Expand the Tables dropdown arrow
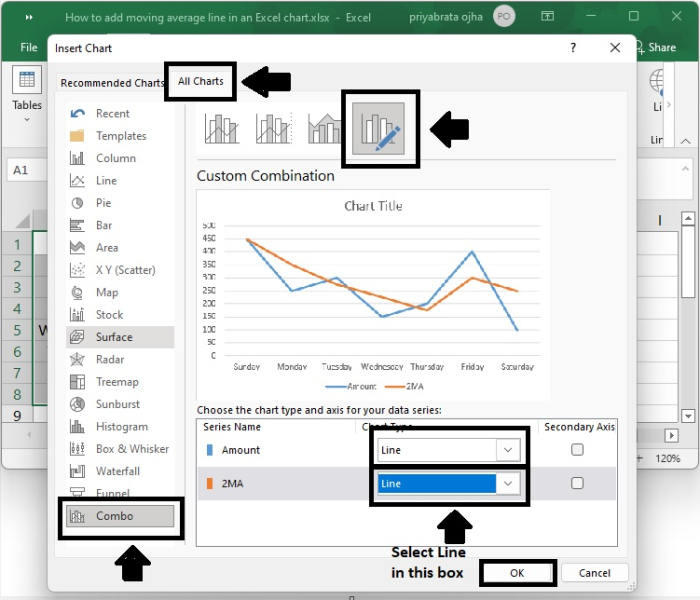Viewport: 700px width, 600px height. click(x=27, y=120)
